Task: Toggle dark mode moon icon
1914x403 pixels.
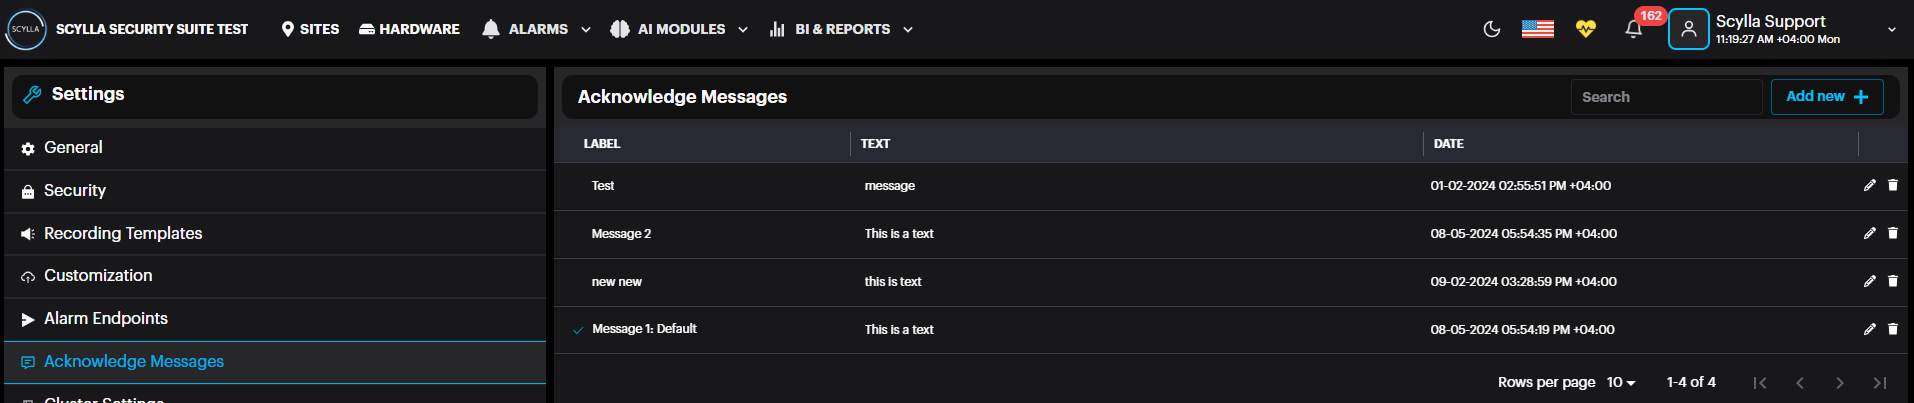Action: [1492, 29]
